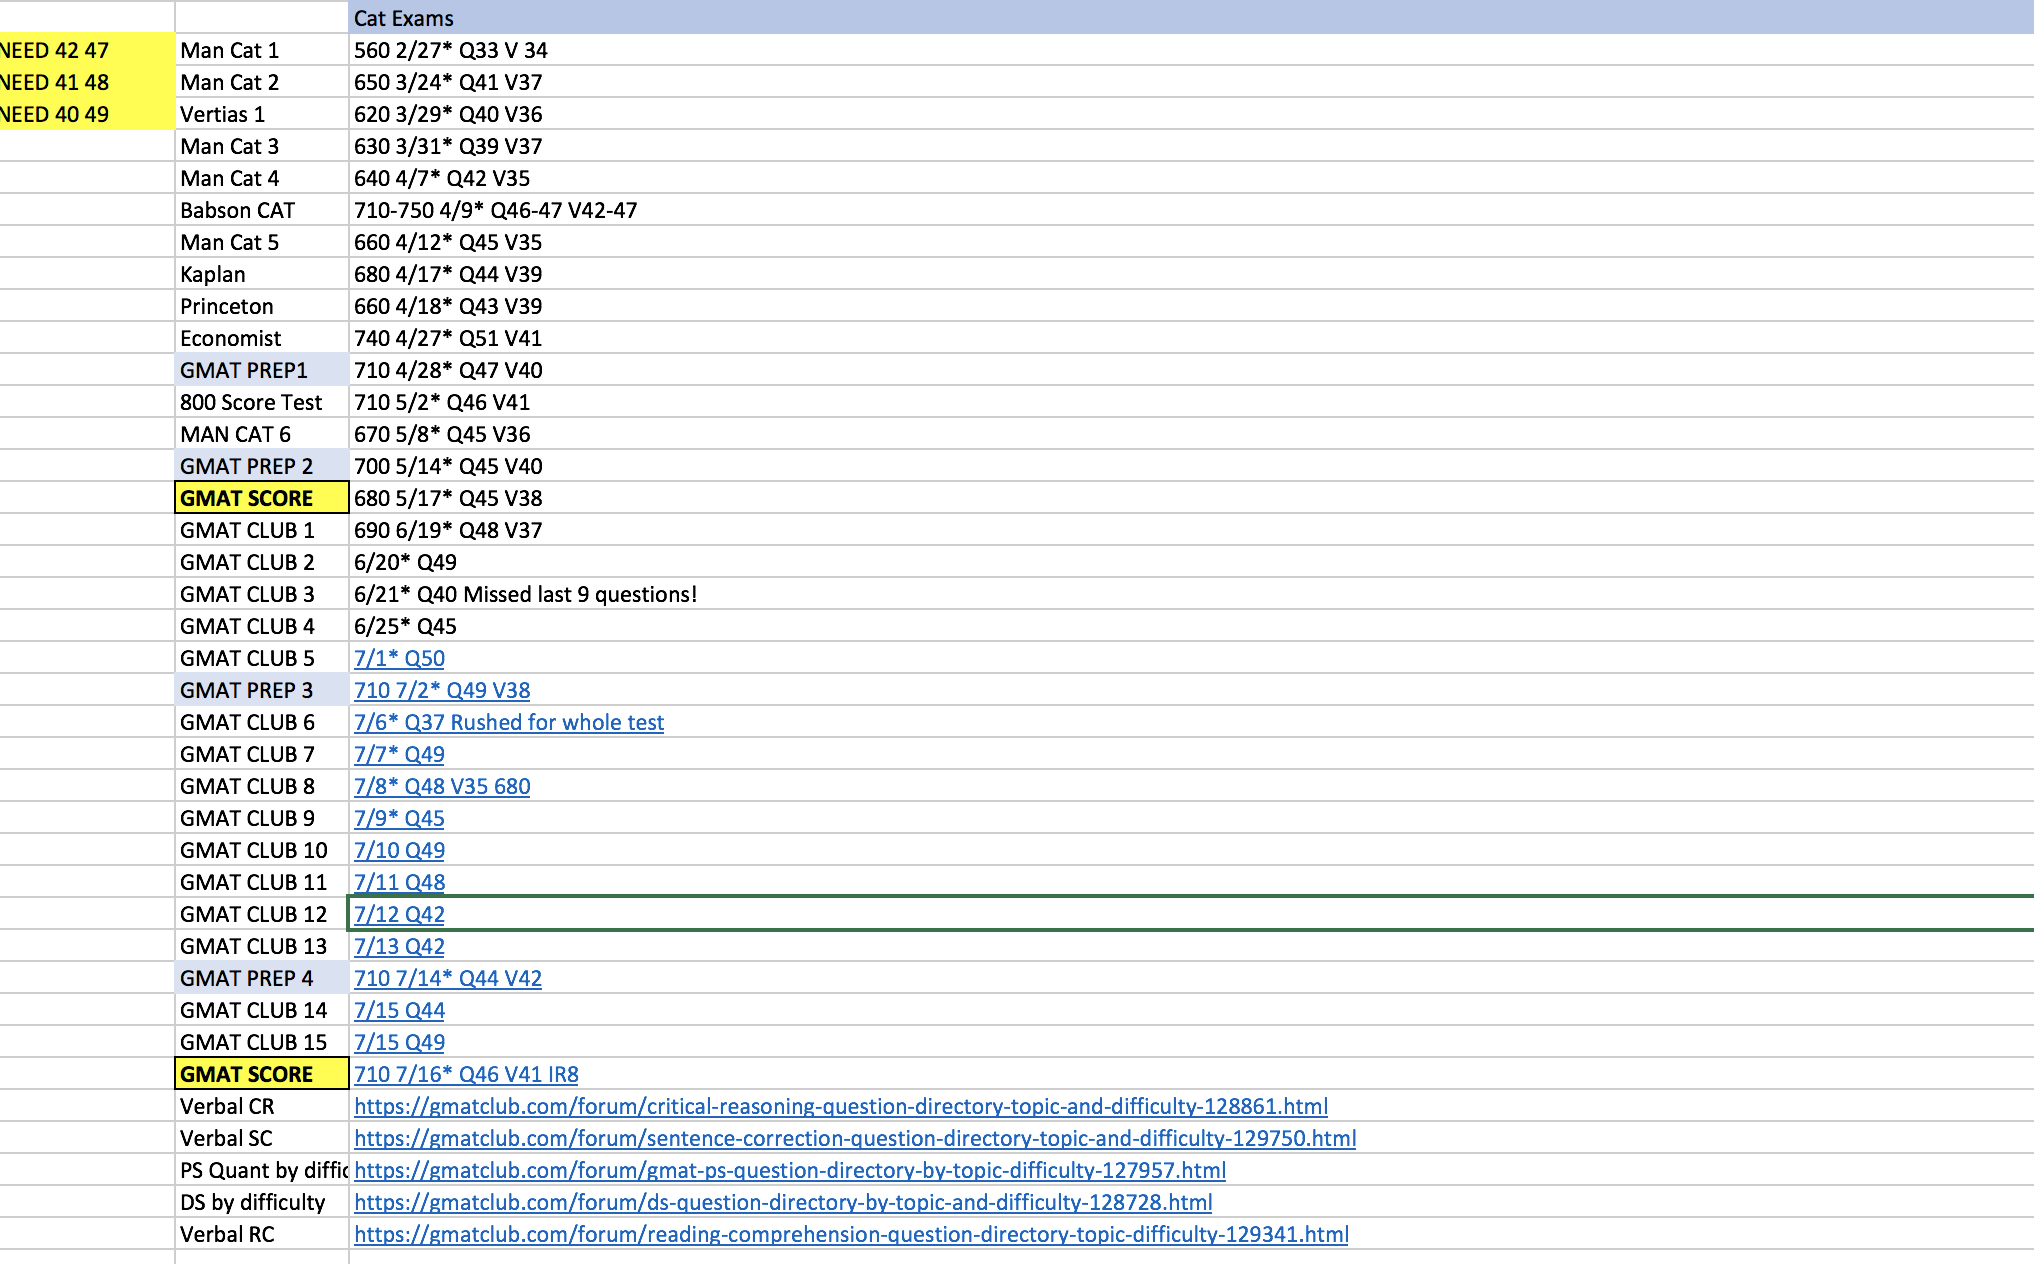Open the problem-solving quant directory URL

pos(790,1170)
